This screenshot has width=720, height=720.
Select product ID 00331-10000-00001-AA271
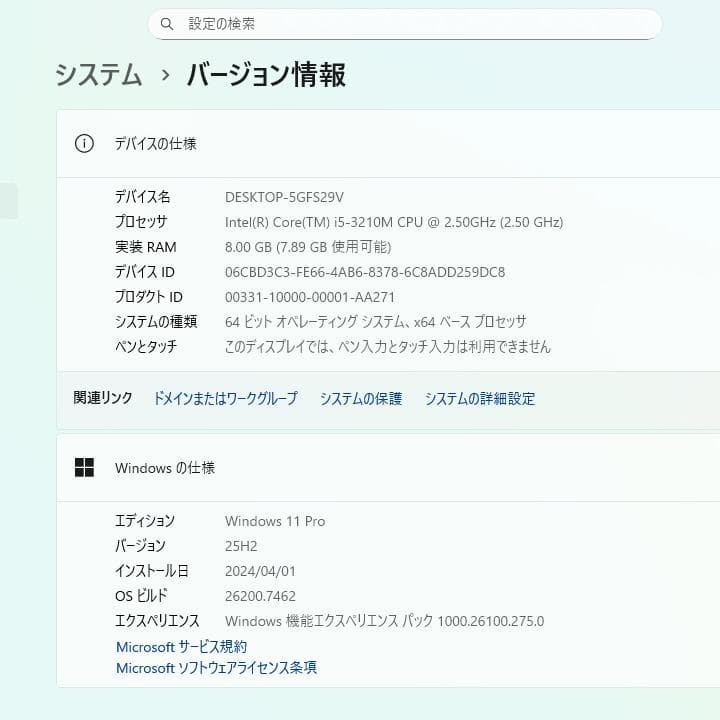(x=310, y=297)
